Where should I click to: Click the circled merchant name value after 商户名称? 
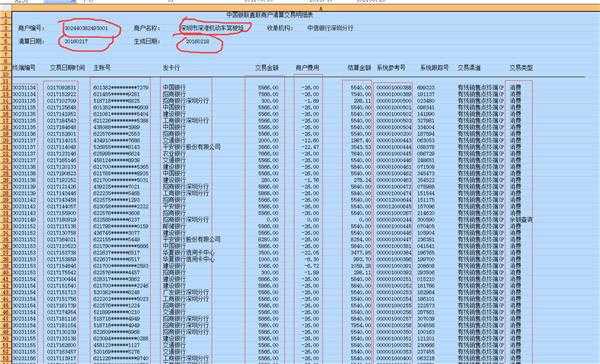click(212, 28)
